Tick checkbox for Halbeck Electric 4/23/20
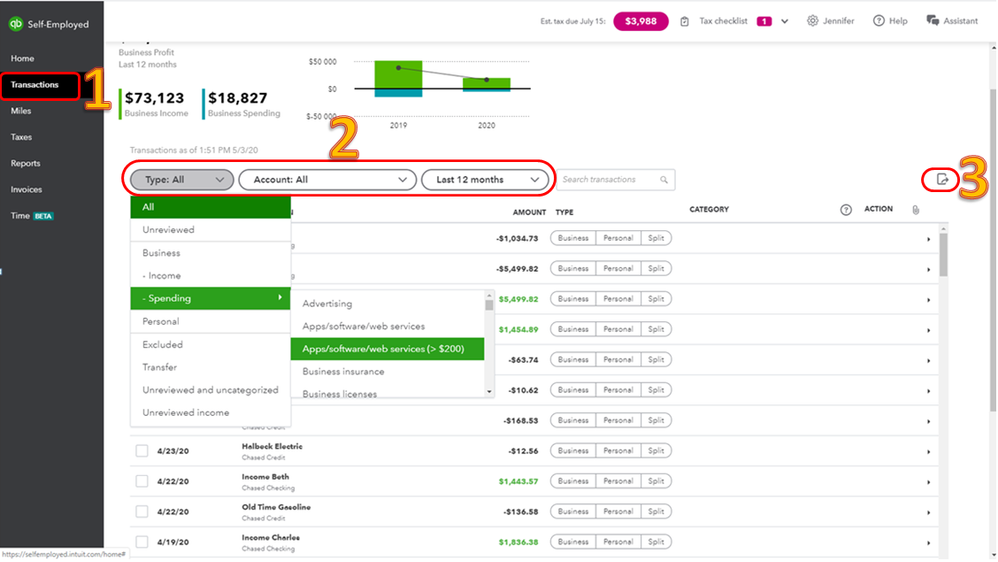998x562 pixels. 142,451
